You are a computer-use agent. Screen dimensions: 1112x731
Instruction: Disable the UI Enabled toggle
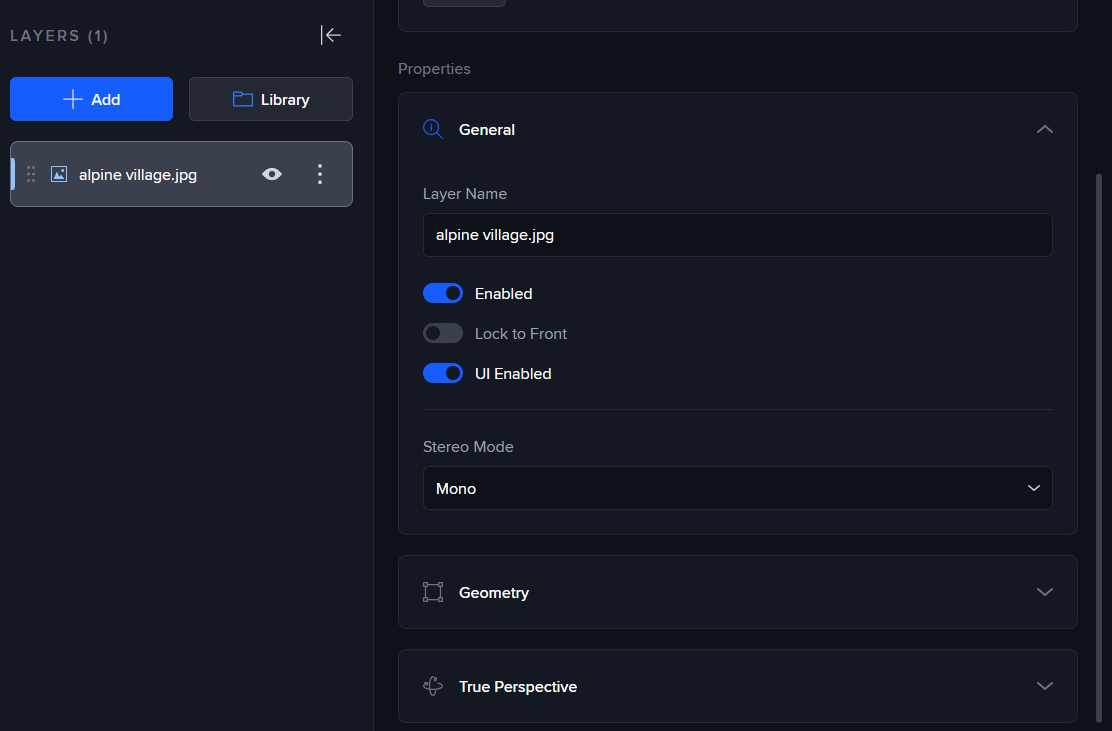443,373
